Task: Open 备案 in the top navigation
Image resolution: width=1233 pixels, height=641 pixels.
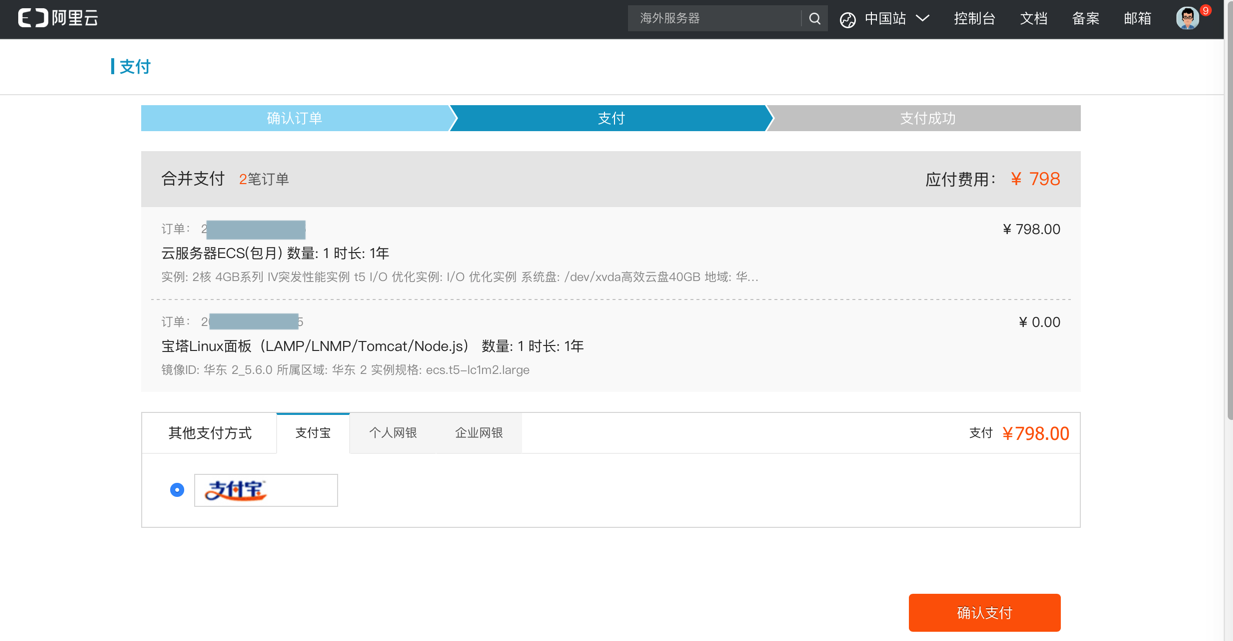Action: click(1085, 18)
